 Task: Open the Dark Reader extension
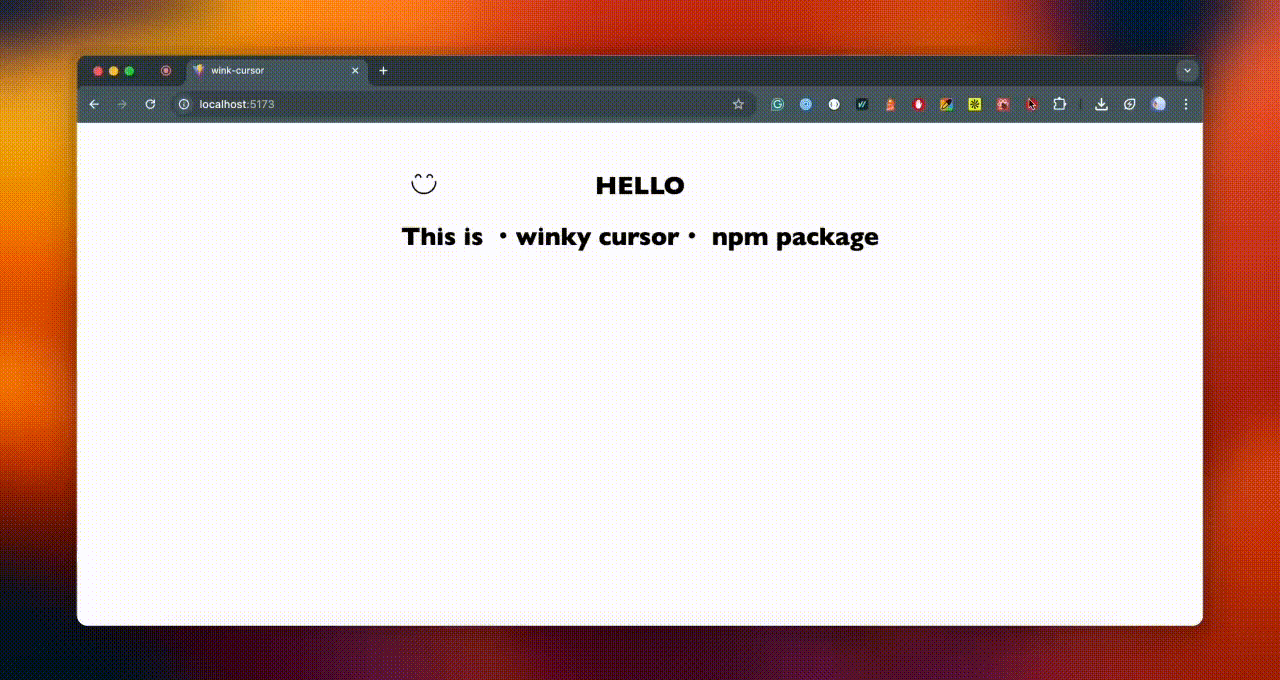coord(834,104)
